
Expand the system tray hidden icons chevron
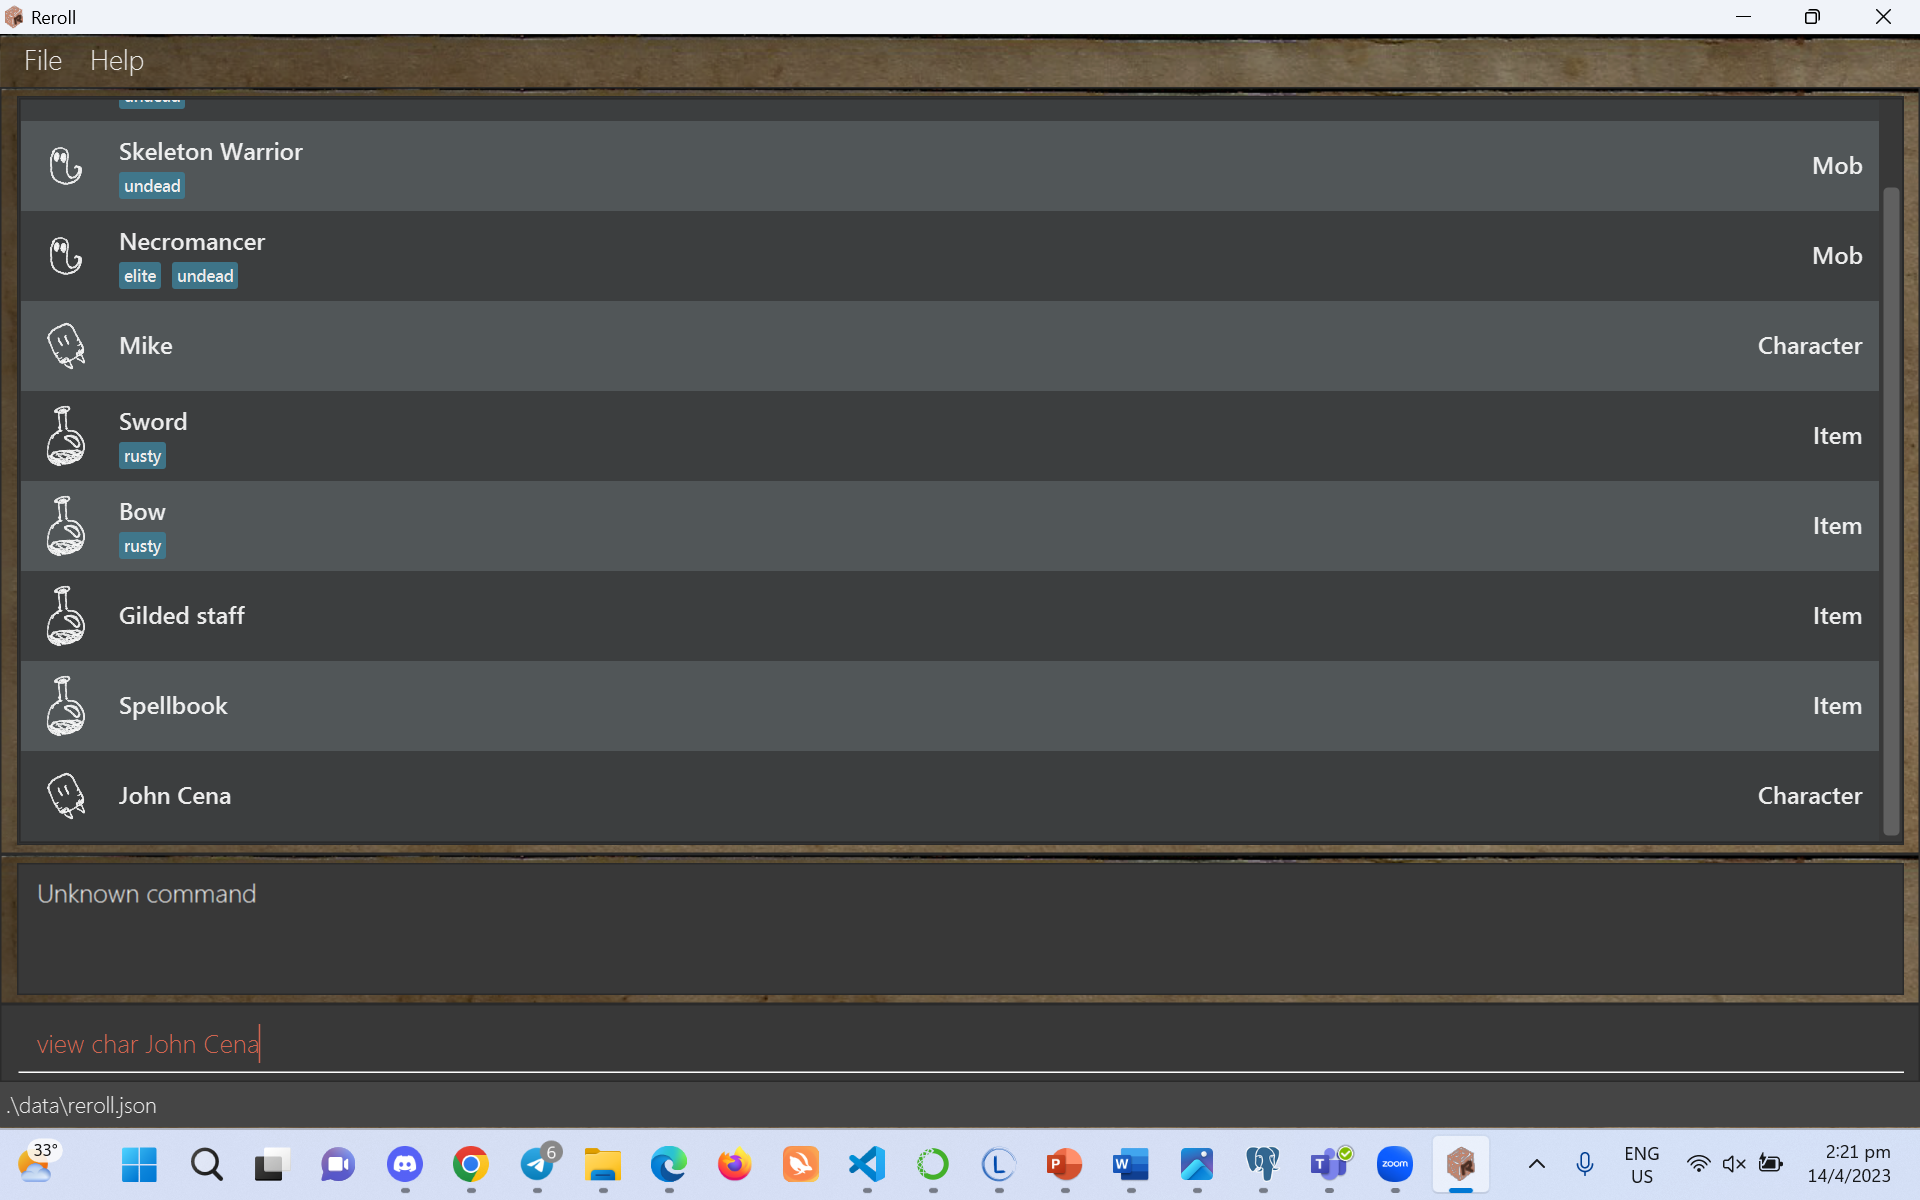(x=1537, y=1164)
